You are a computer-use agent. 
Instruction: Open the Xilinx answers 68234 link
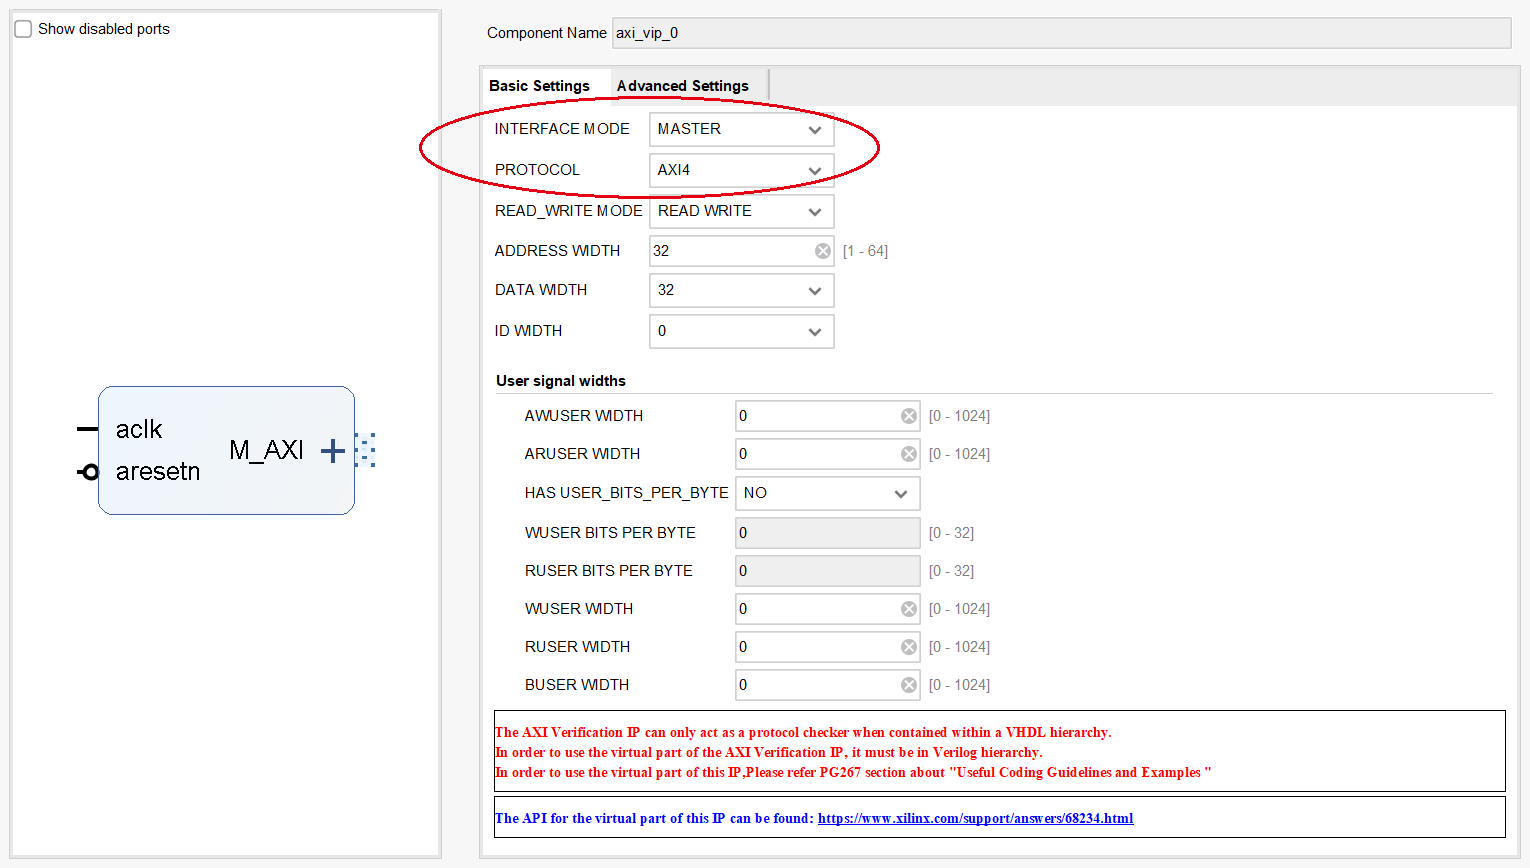point(975,818)
